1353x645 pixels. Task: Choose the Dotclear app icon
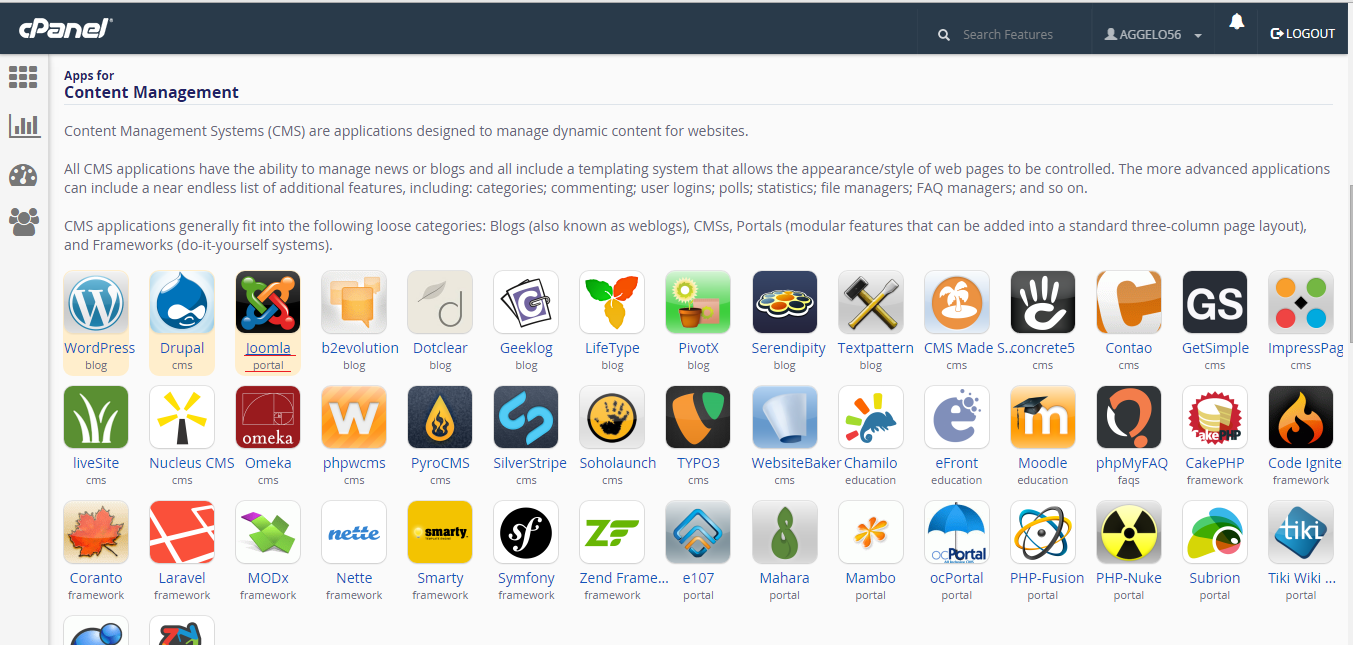coord(440,302)
